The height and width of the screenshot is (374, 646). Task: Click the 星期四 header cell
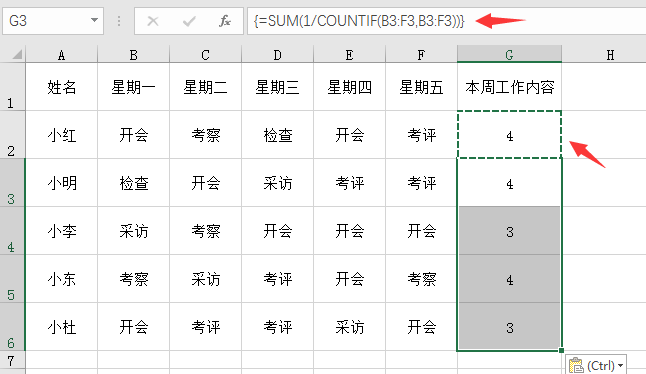pos(349,86)
